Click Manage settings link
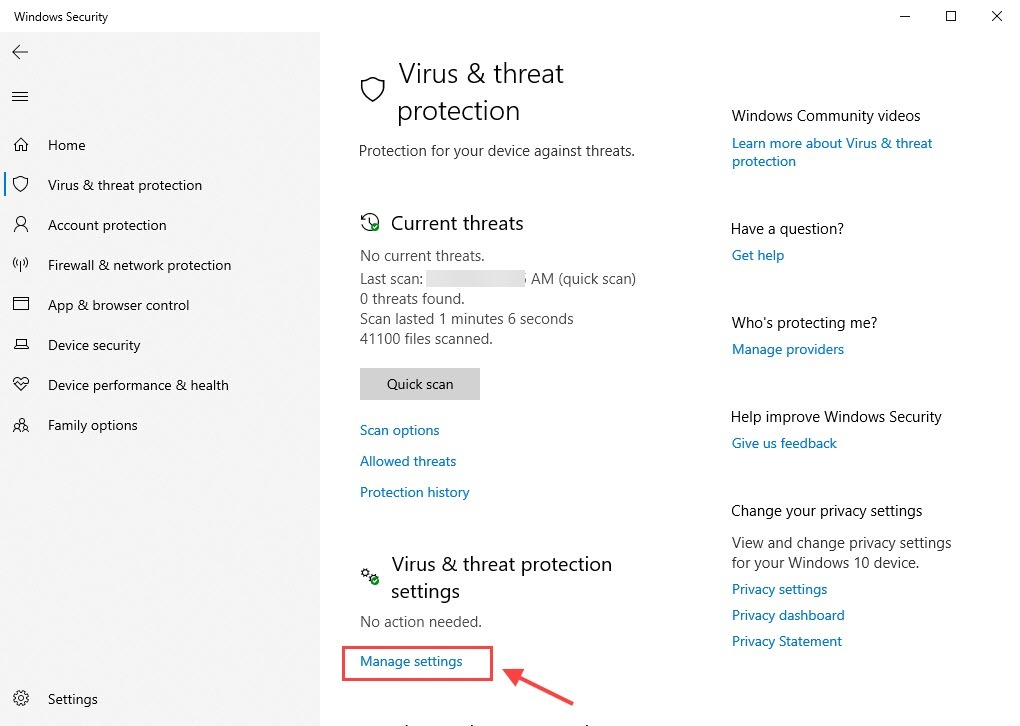The width and height of the screenshot is (1020, 726). tap(411, 662)
